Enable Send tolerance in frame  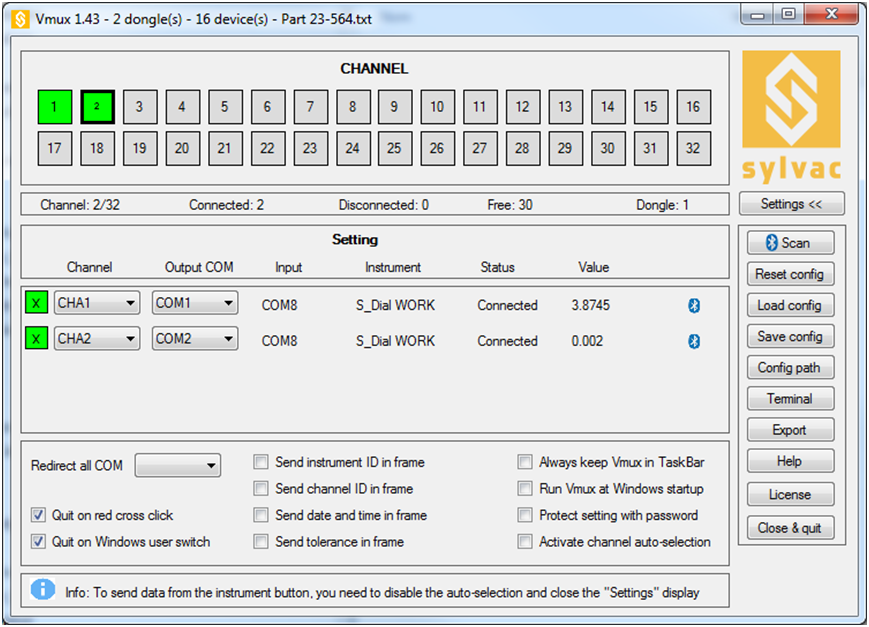click(x=261, y=542)
